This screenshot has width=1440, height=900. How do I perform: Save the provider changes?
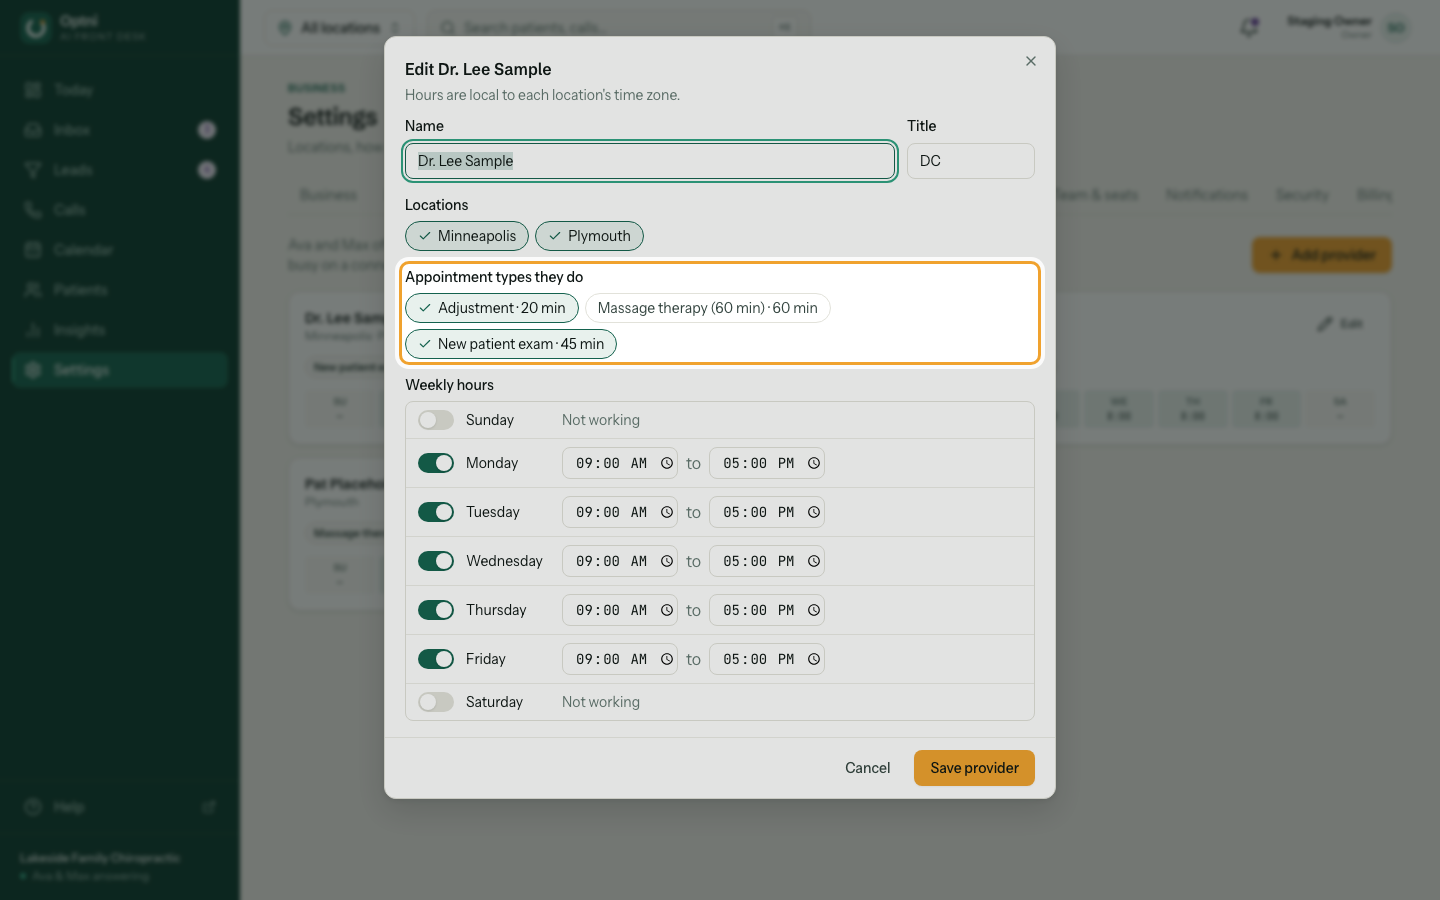(x=974, y=768)
